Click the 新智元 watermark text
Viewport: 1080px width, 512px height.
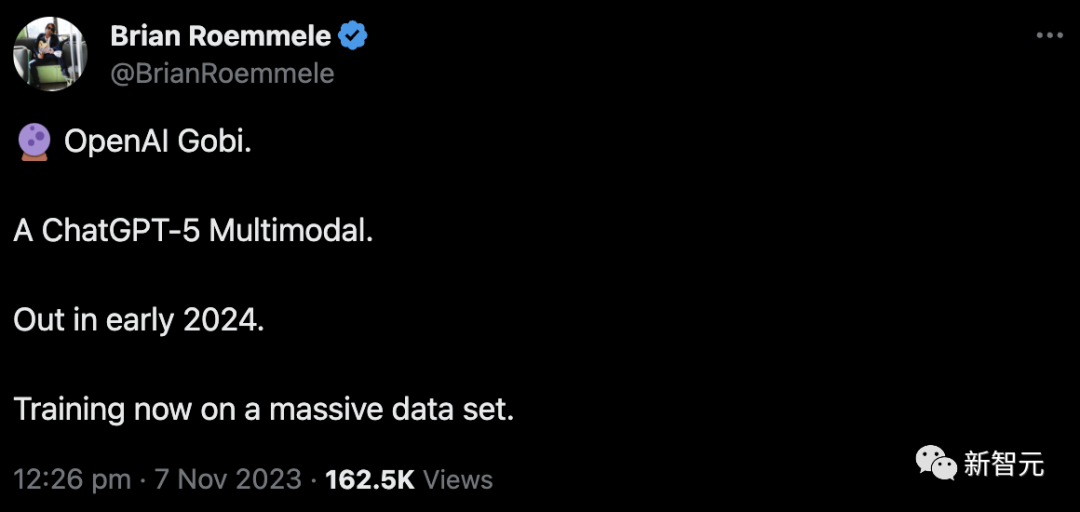pyautogui.click(x=1003, y=463)
